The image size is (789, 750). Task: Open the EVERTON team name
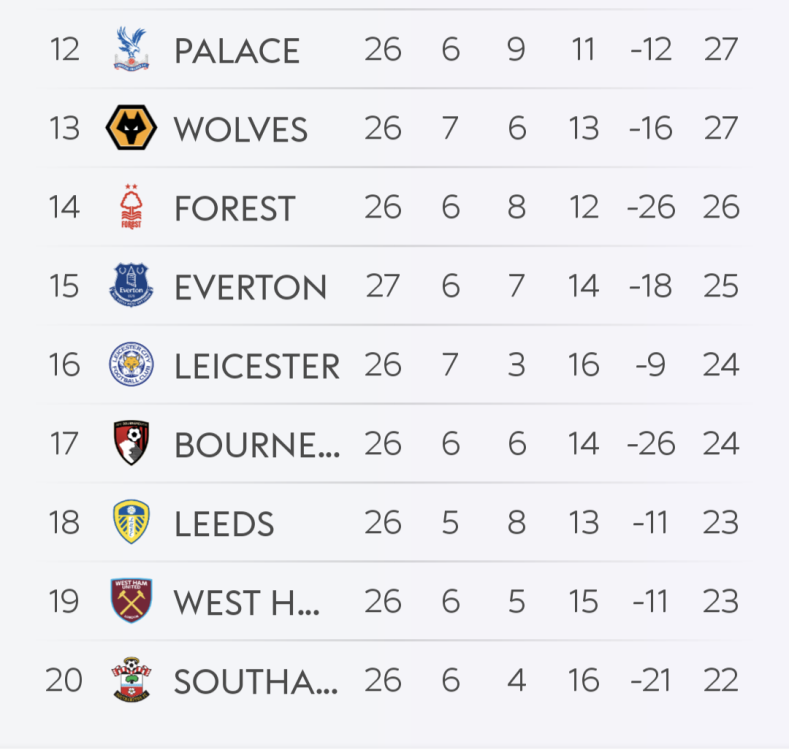click(x=251, y=287)
